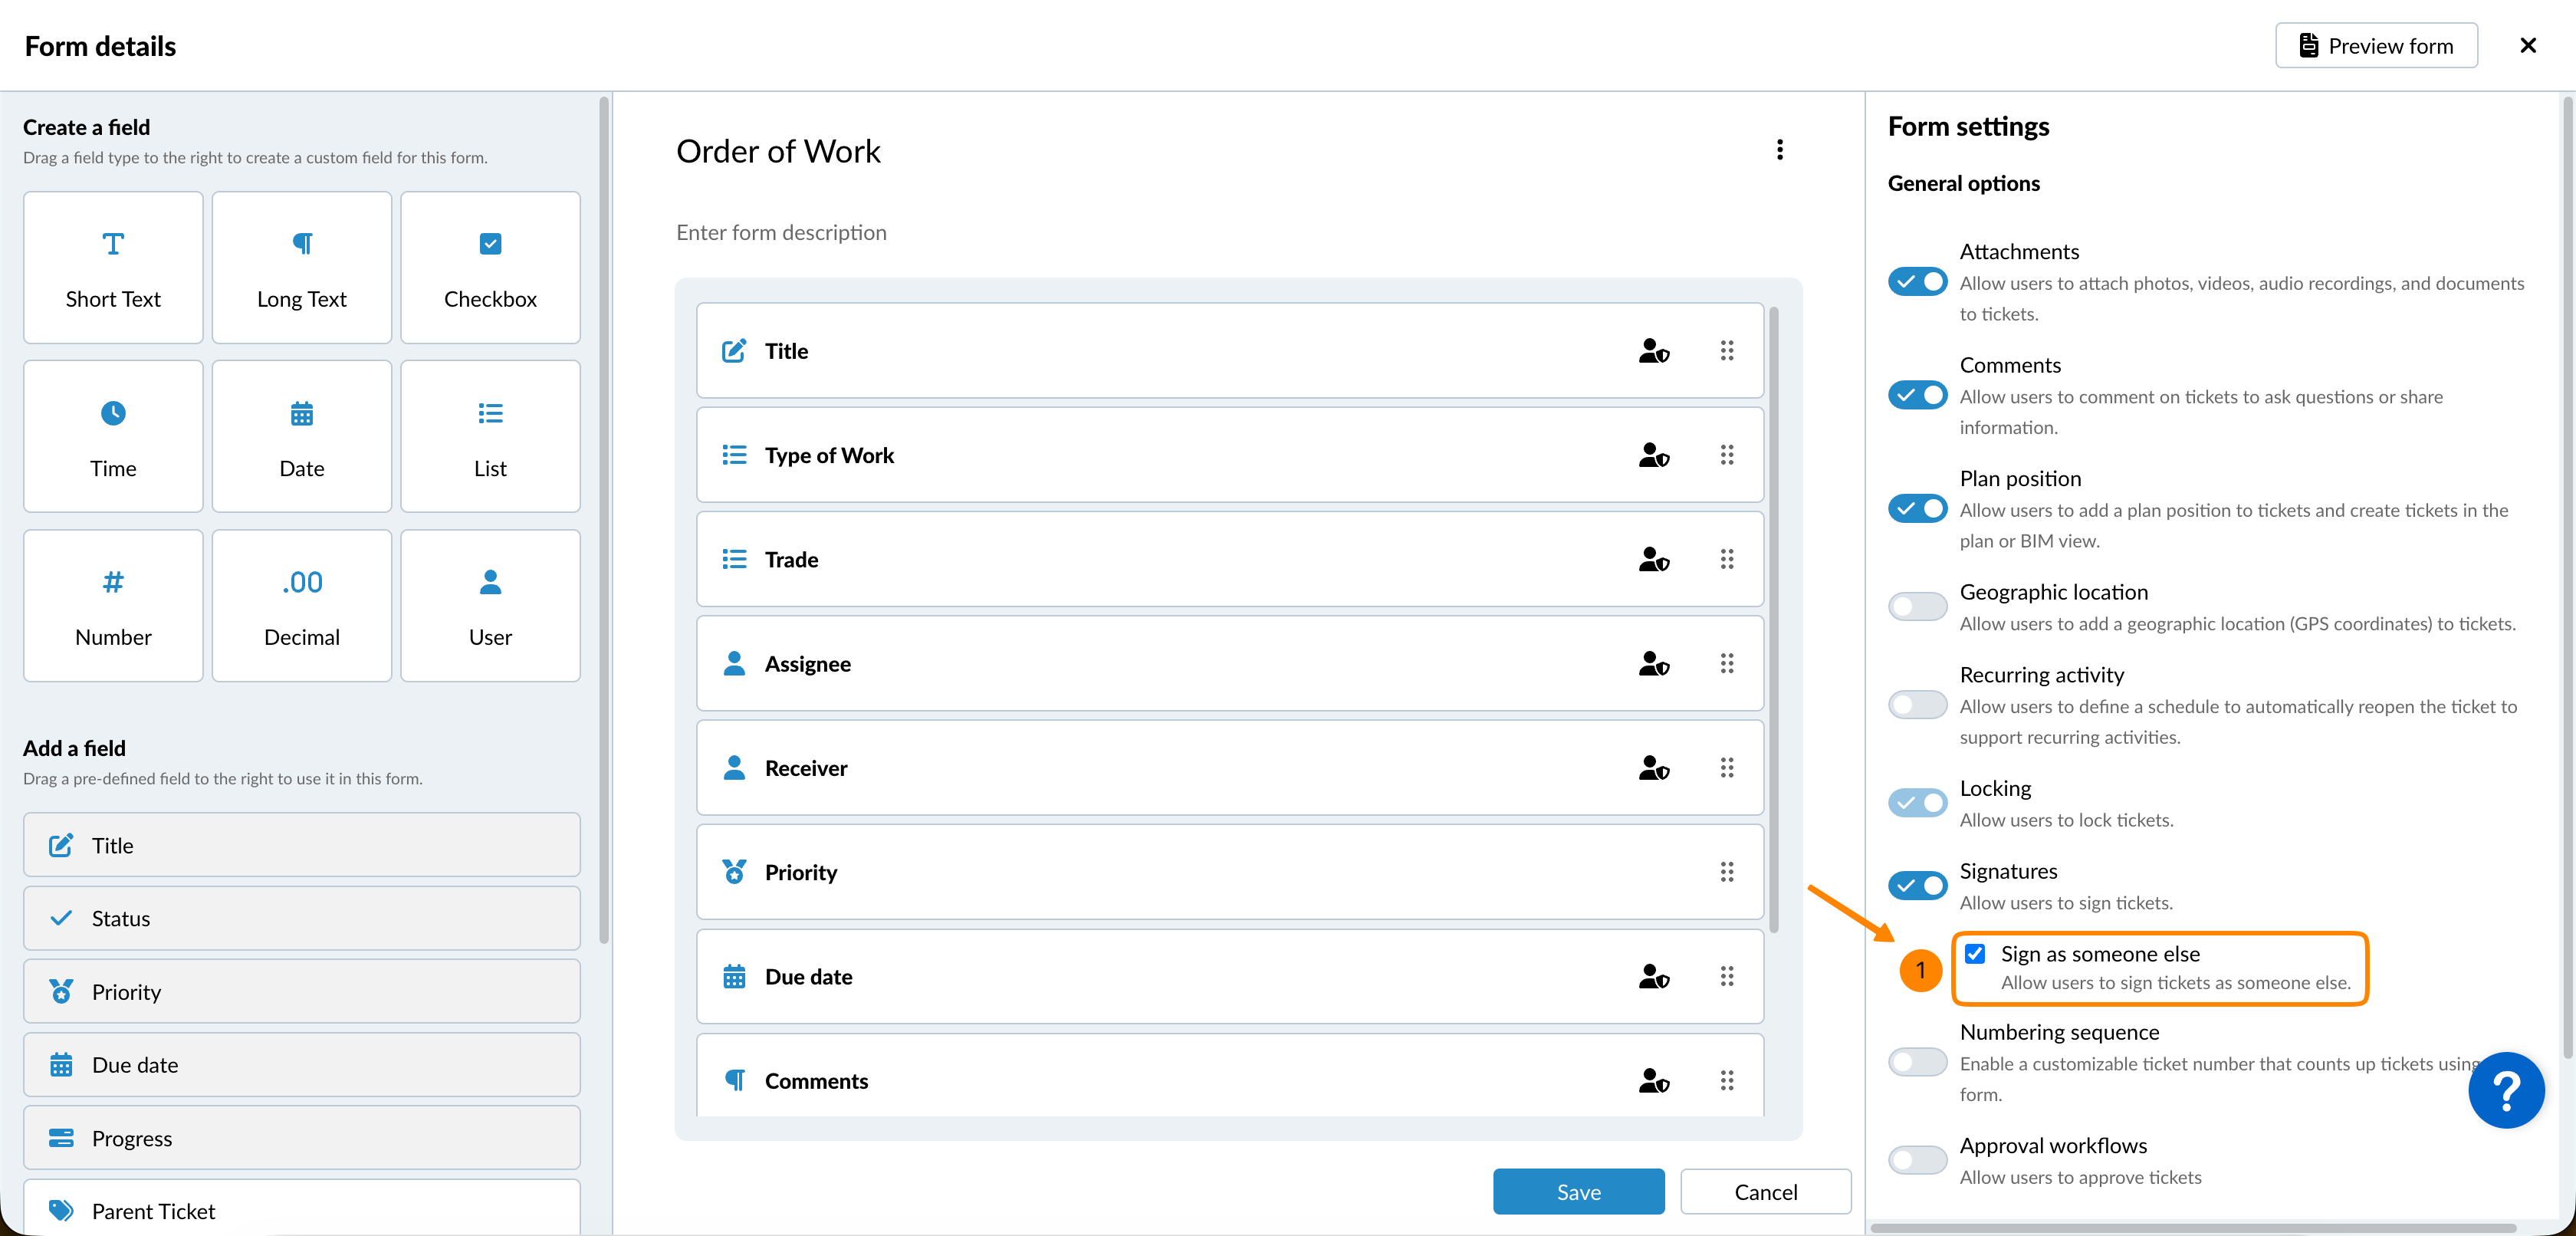Click the Time field type tile
The height and width of the screenshot is (1236, 2576).
point(113,437)
